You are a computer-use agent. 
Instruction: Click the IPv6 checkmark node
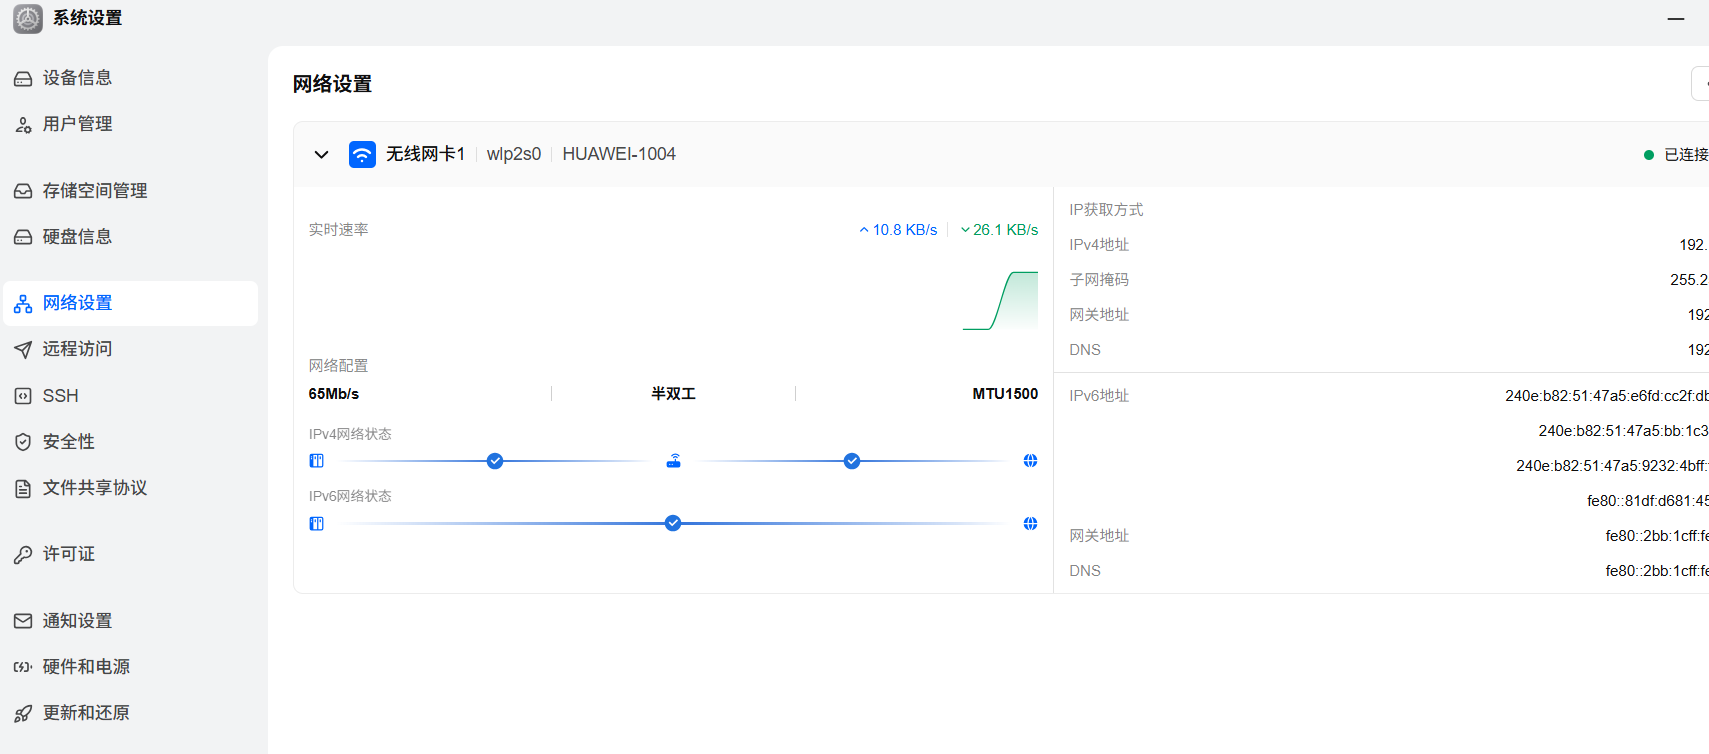click(x=673, y=523)
